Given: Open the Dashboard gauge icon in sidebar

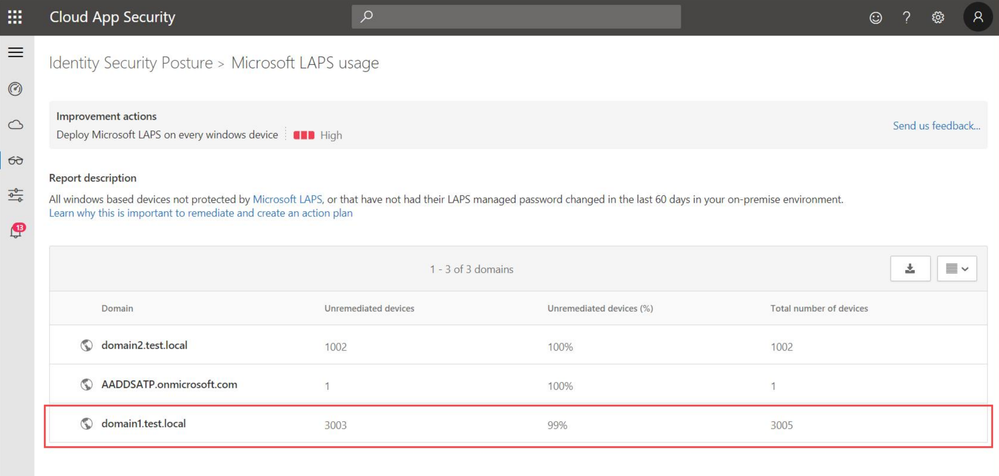Looking at the screenshot, I should pyautogui.click(x=15, y=89).
